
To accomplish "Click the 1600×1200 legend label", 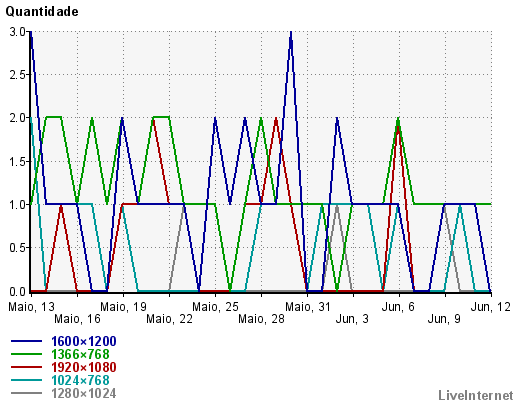I will [84, 341].
